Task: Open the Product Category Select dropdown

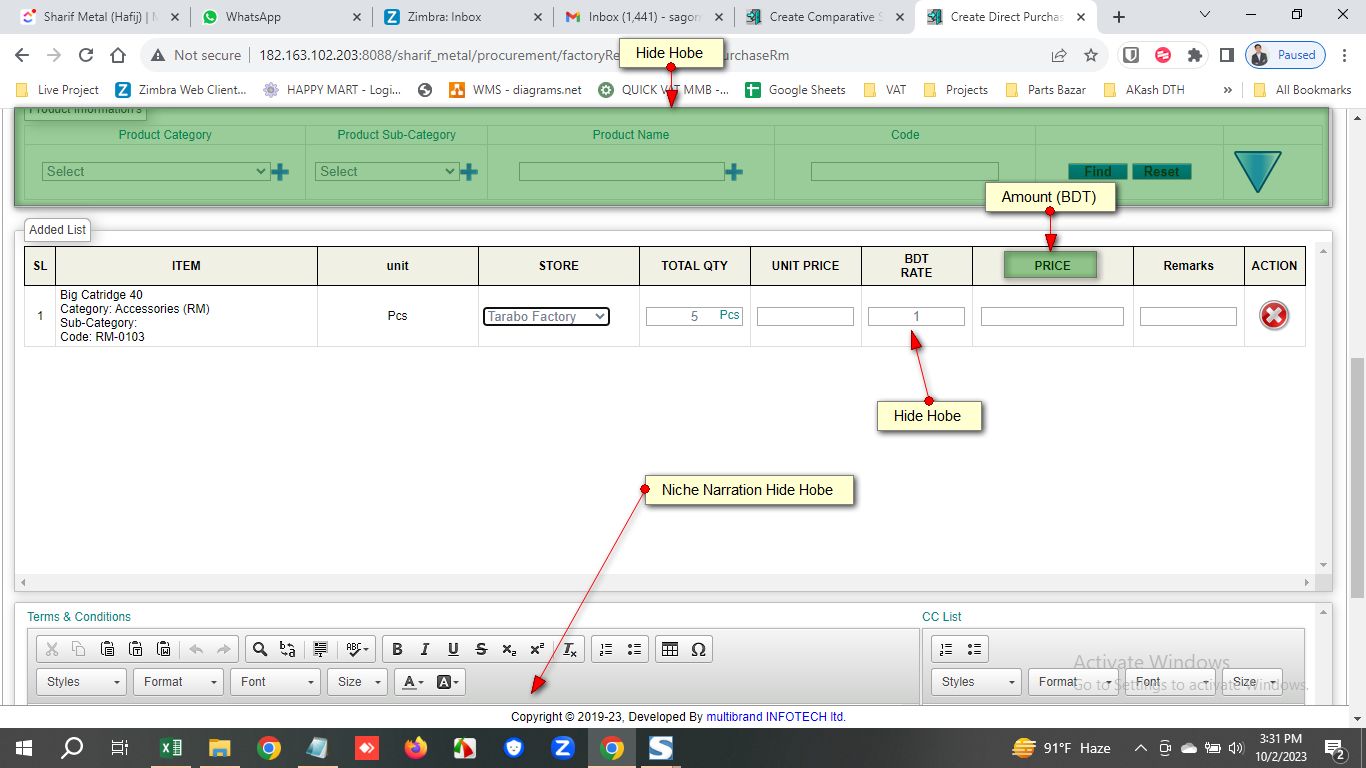Action: 156,172
